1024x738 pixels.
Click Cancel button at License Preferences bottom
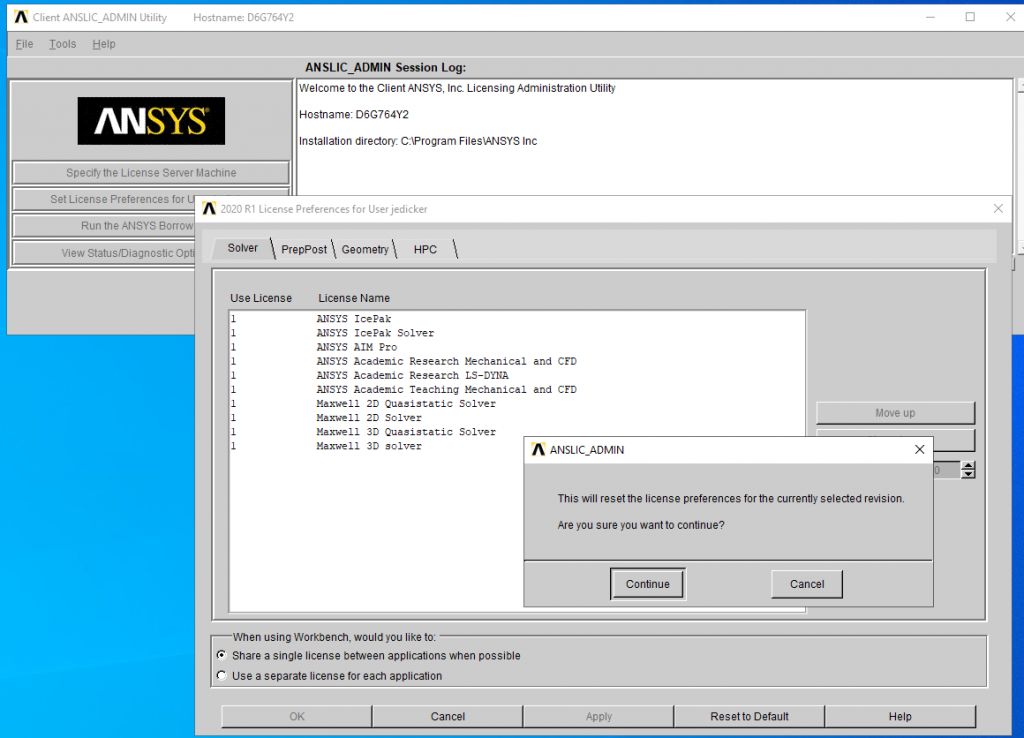(x=447, y=716)
